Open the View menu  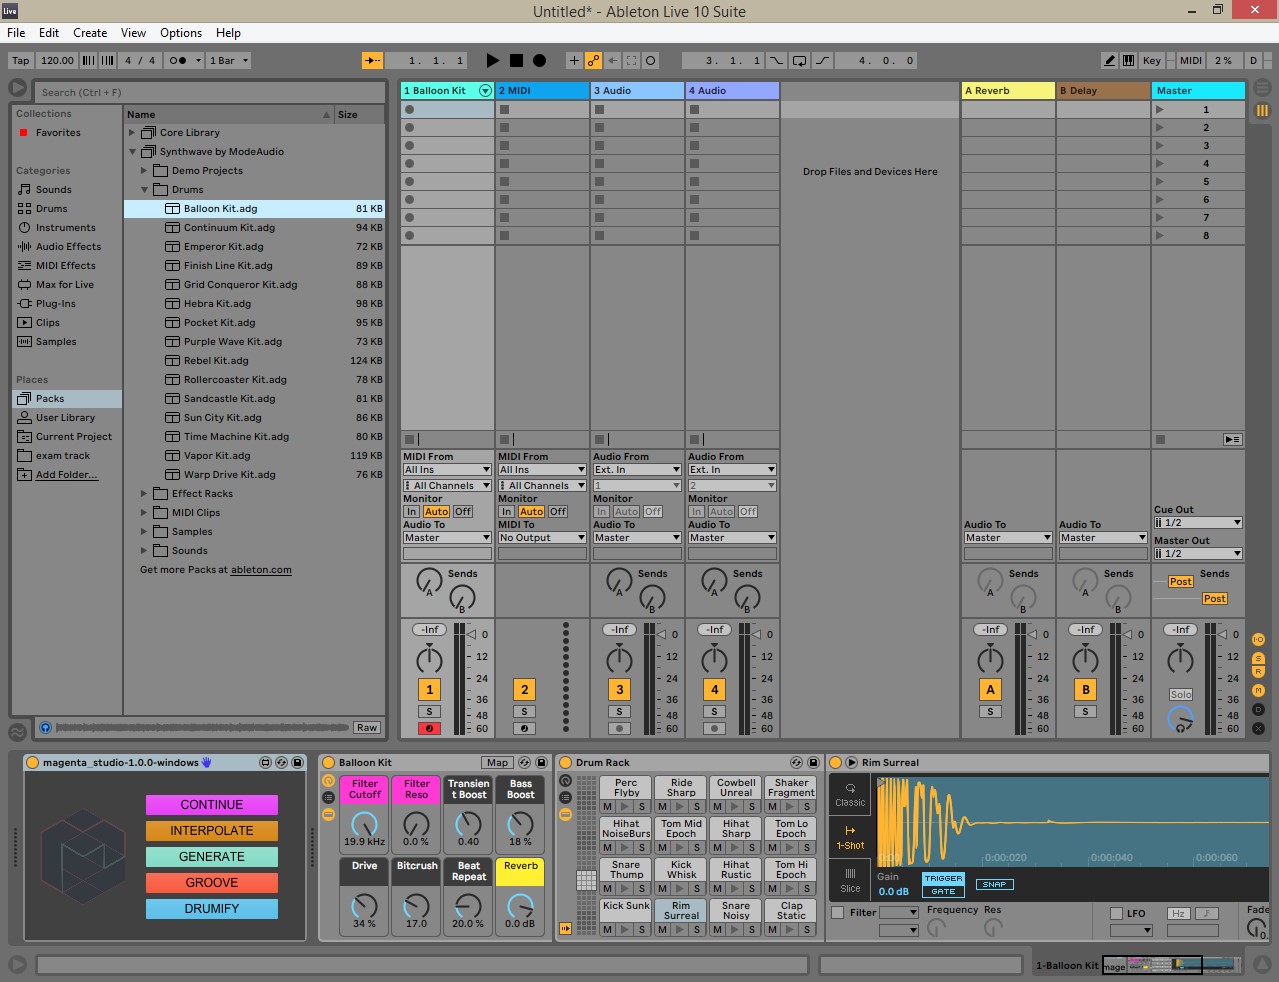133,33
